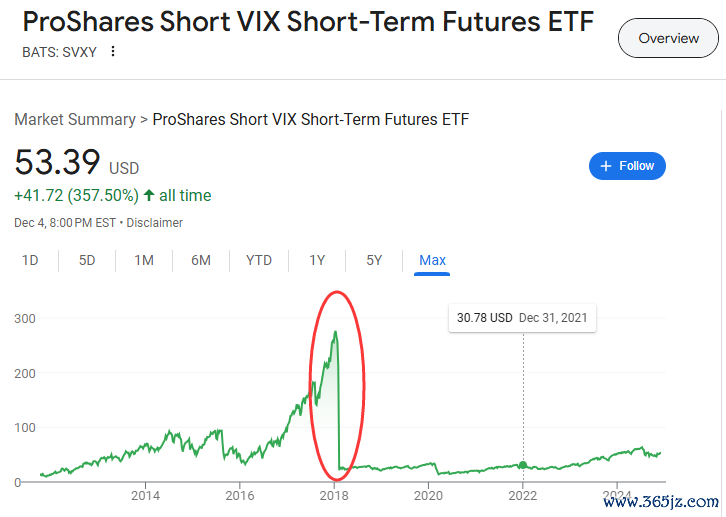Choose the 1Y chart range
The image size is (726, 517).
point(317,260)
